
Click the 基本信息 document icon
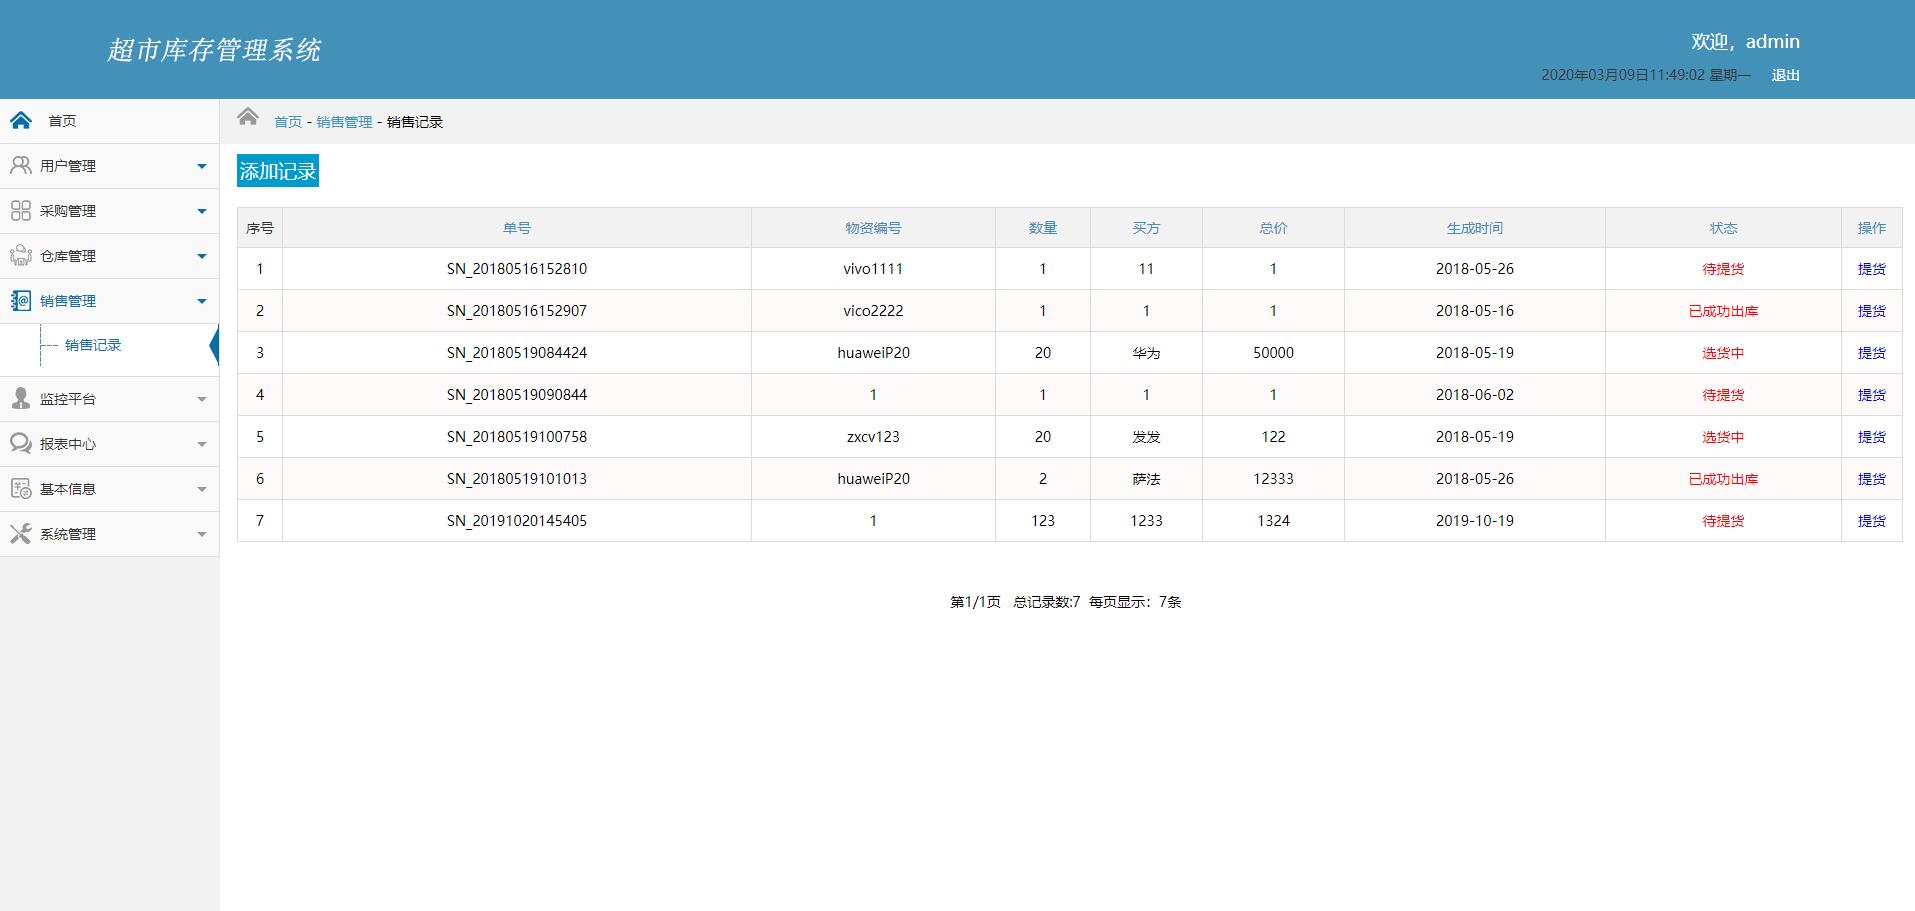21,489
